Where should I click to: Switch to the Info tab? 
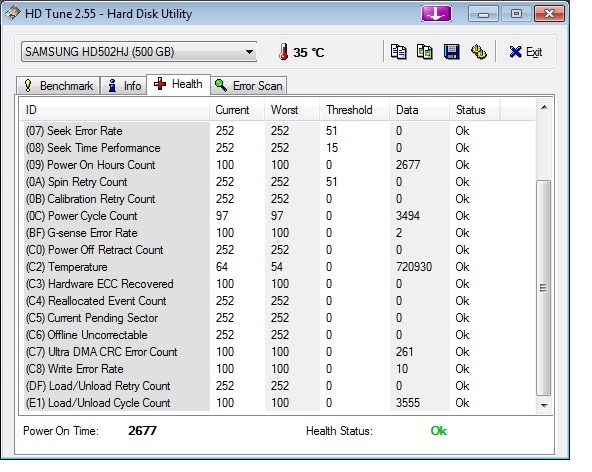pyautogui.click(x=123, y=86)
